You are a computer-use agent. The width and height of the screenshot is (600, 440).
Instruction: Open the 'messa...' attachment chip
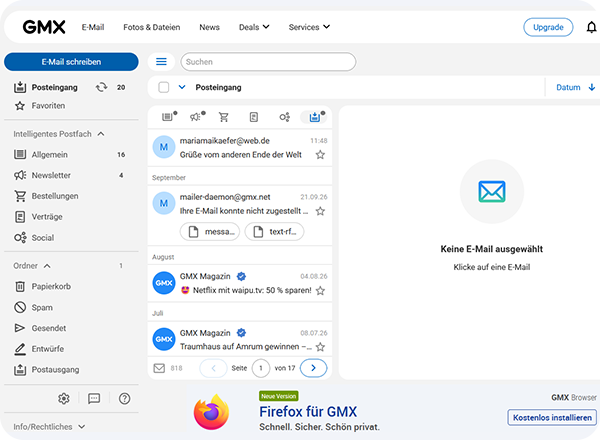point(210,231)
